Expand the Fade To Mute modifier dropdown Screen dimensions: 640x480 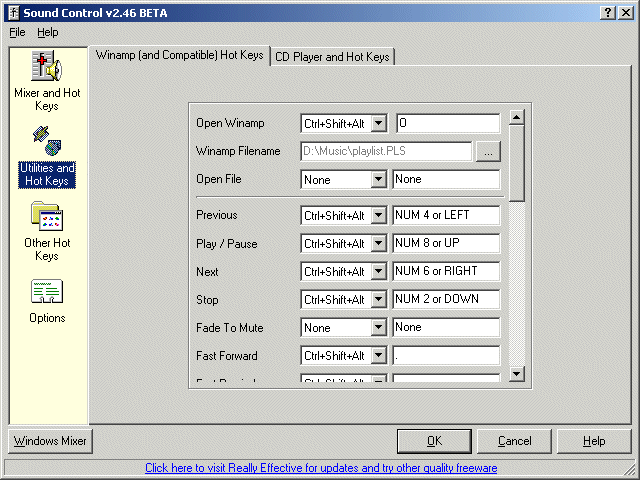coord(379,327)
